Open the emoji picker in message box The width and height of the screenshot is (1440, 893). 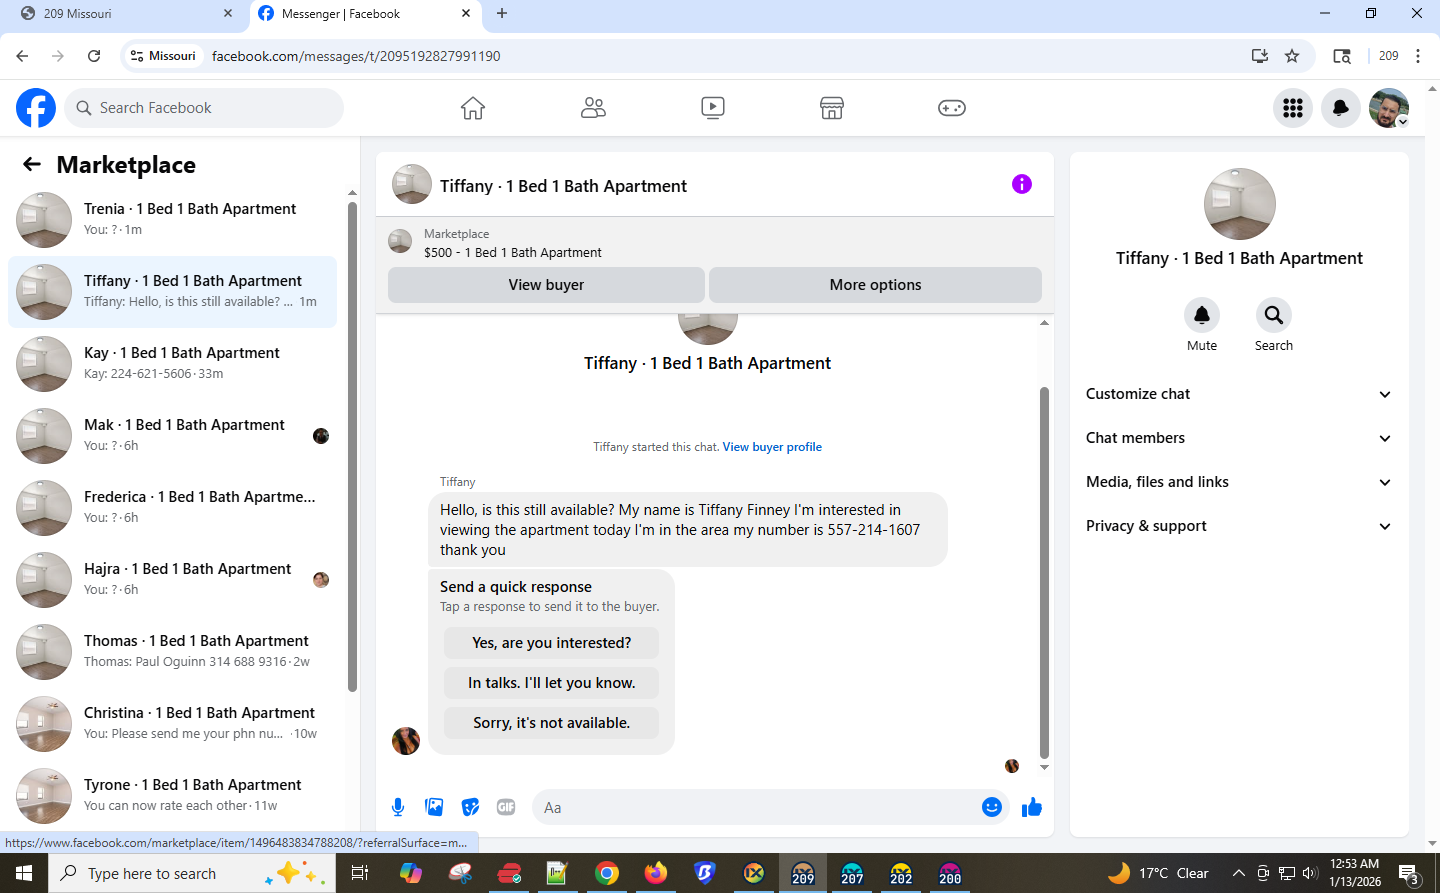coord(992,807)
